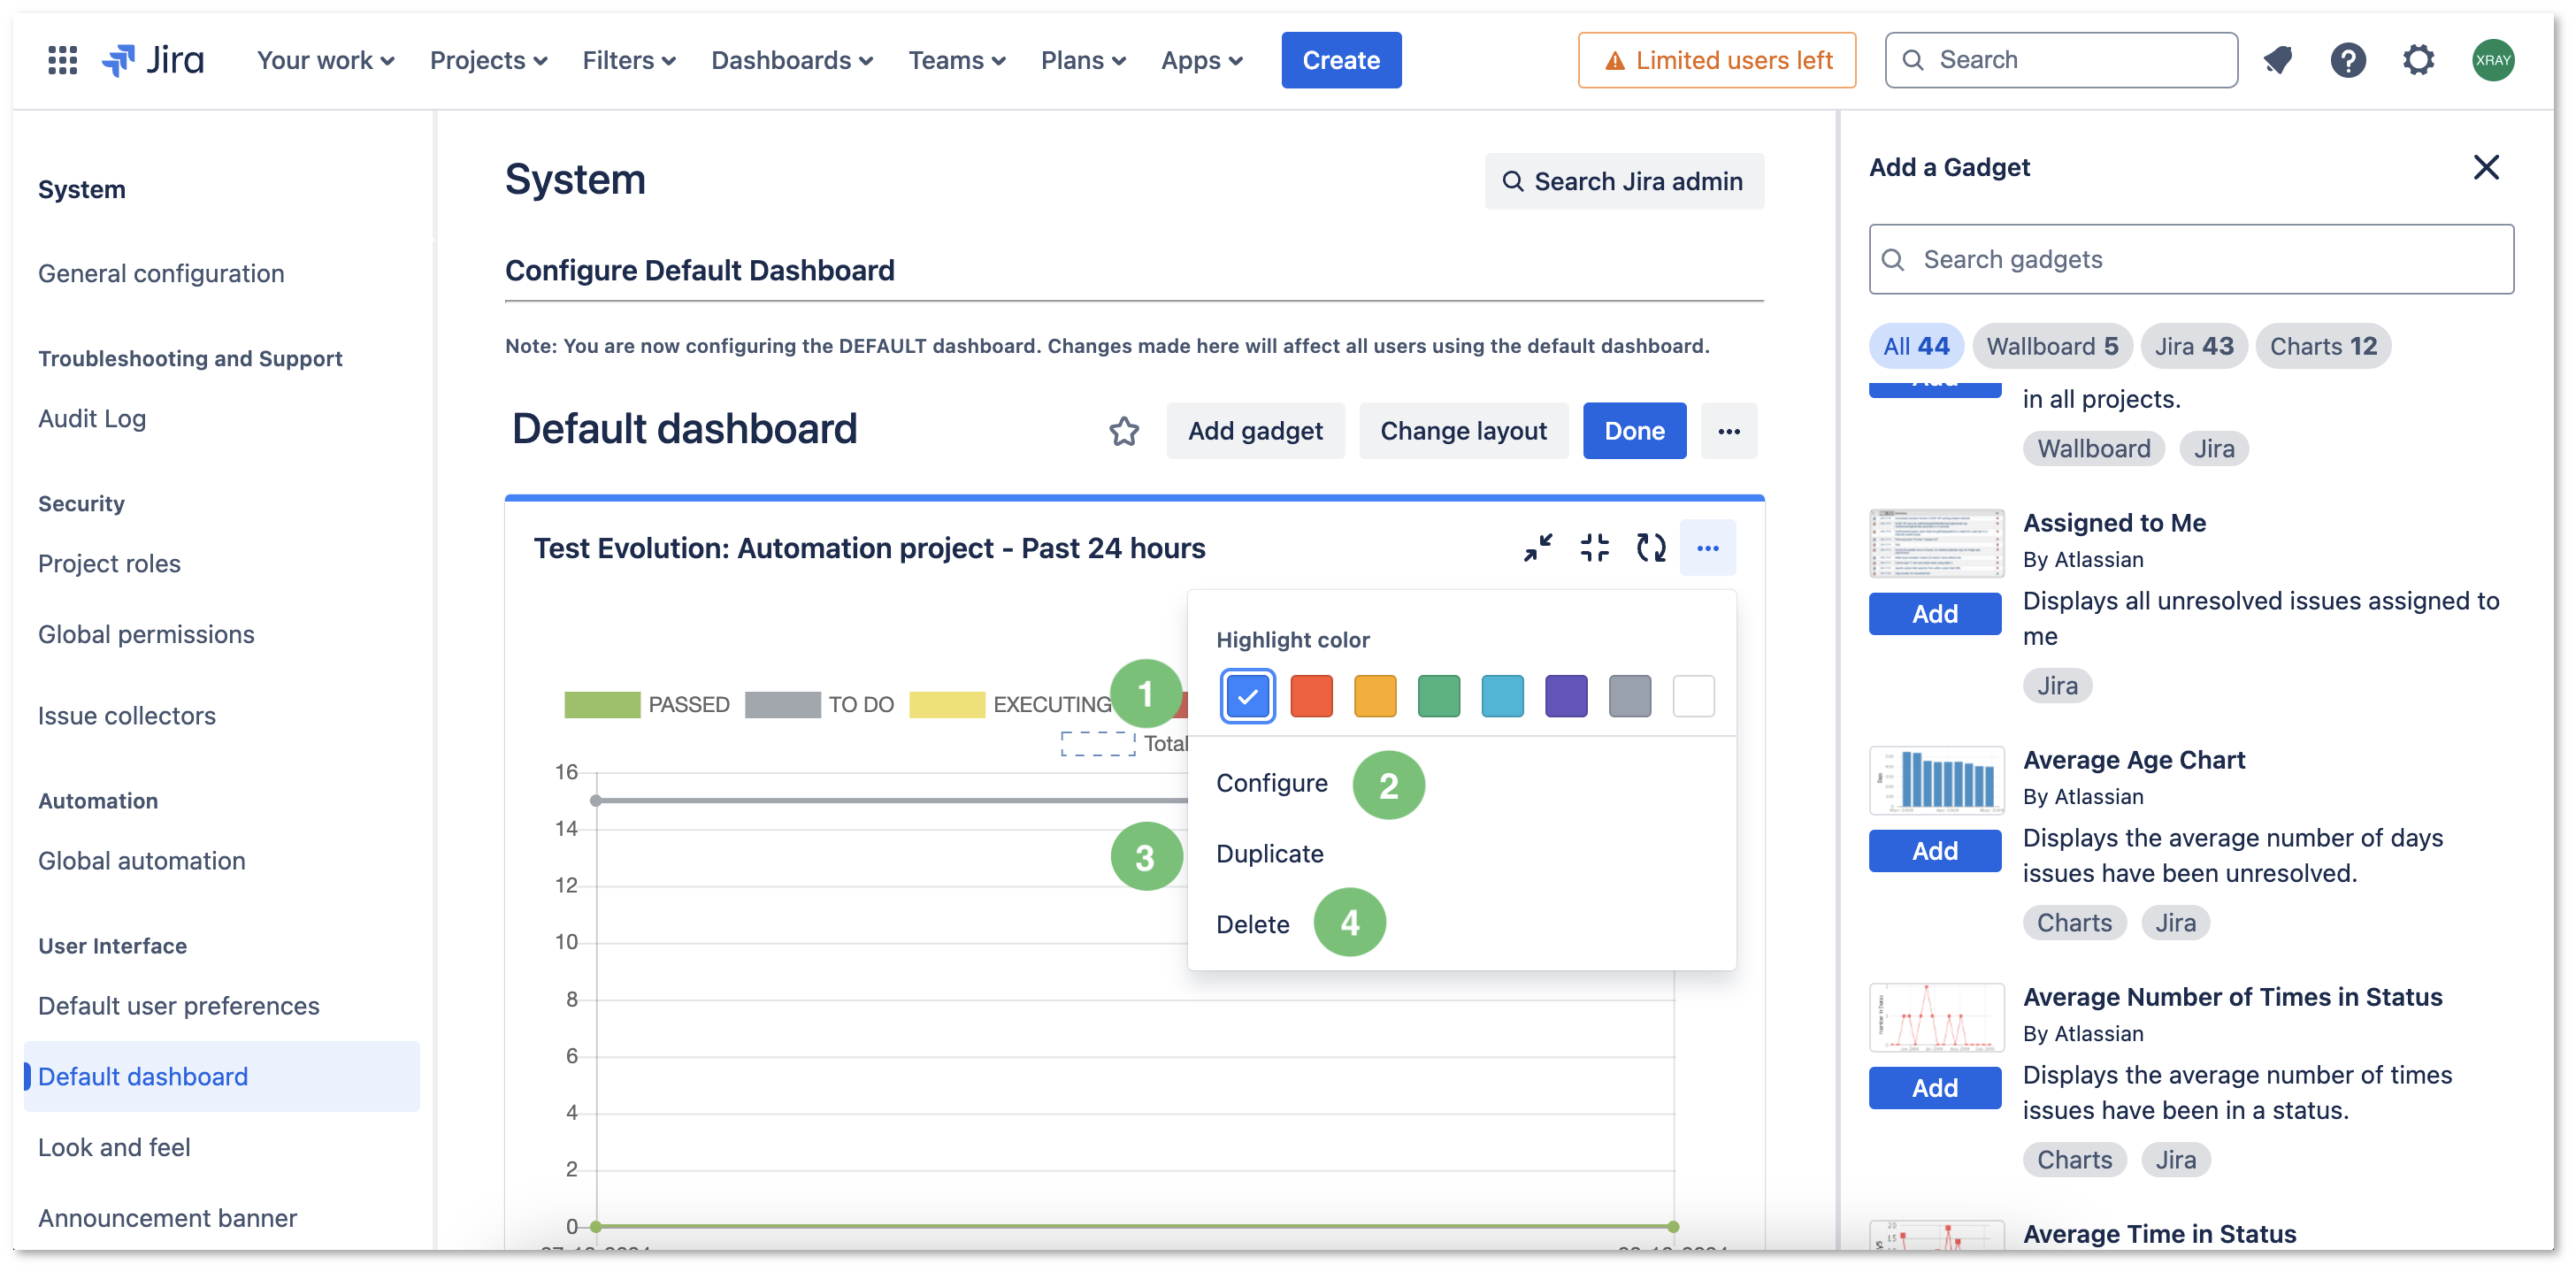Image resolution: width=2576 pixels, height=1272 pixels.
Task: Select the red highlight color
Action: click(x=1311, y=696)
